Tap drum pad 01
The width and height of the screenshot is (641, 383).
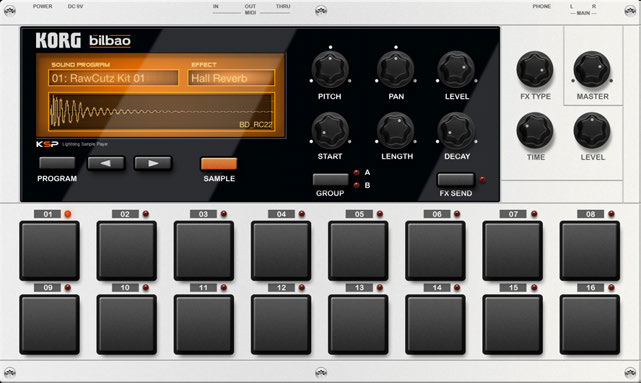coord(49,251)
